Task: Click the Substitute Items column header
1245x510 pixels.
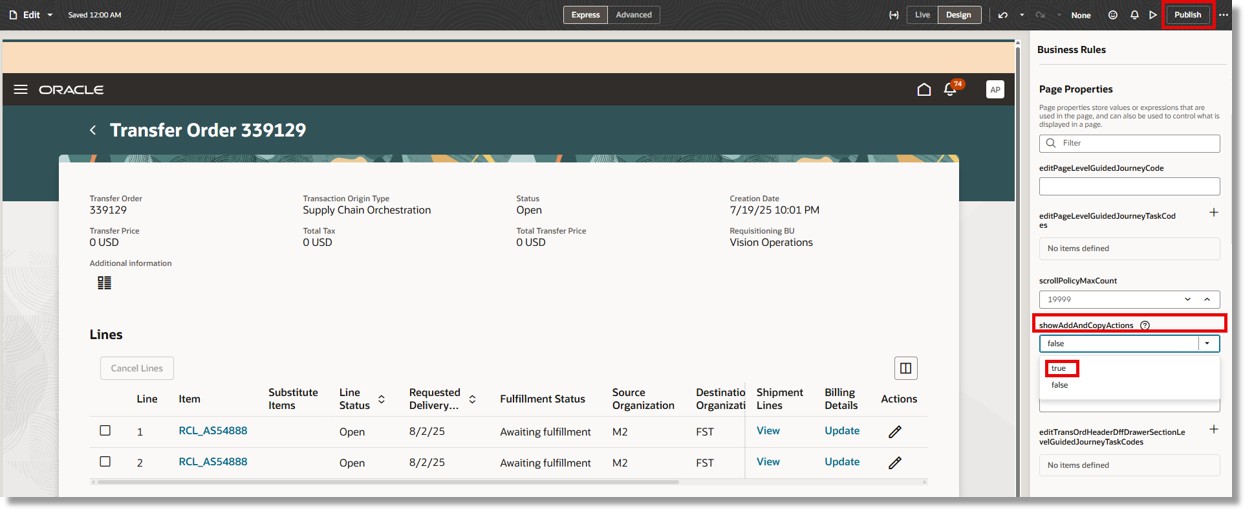Action: point(293,399)
